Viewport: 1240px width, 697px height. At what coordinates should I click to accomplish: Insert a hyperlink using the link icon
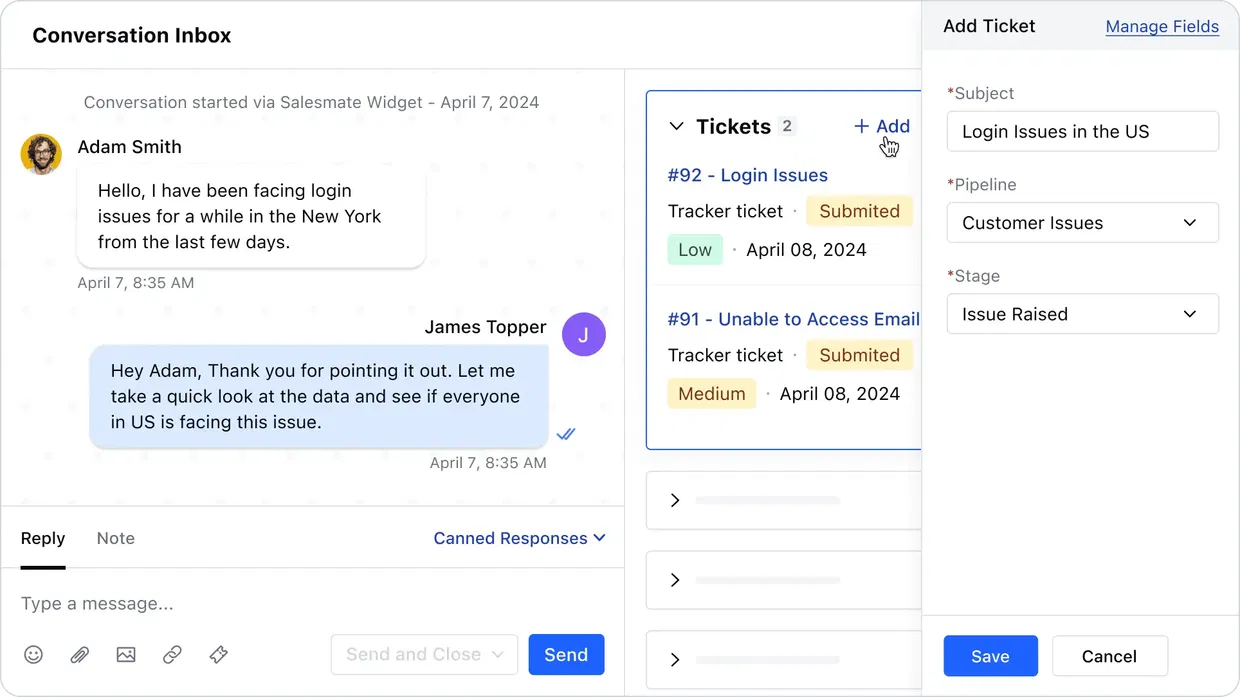pos(171,654)
